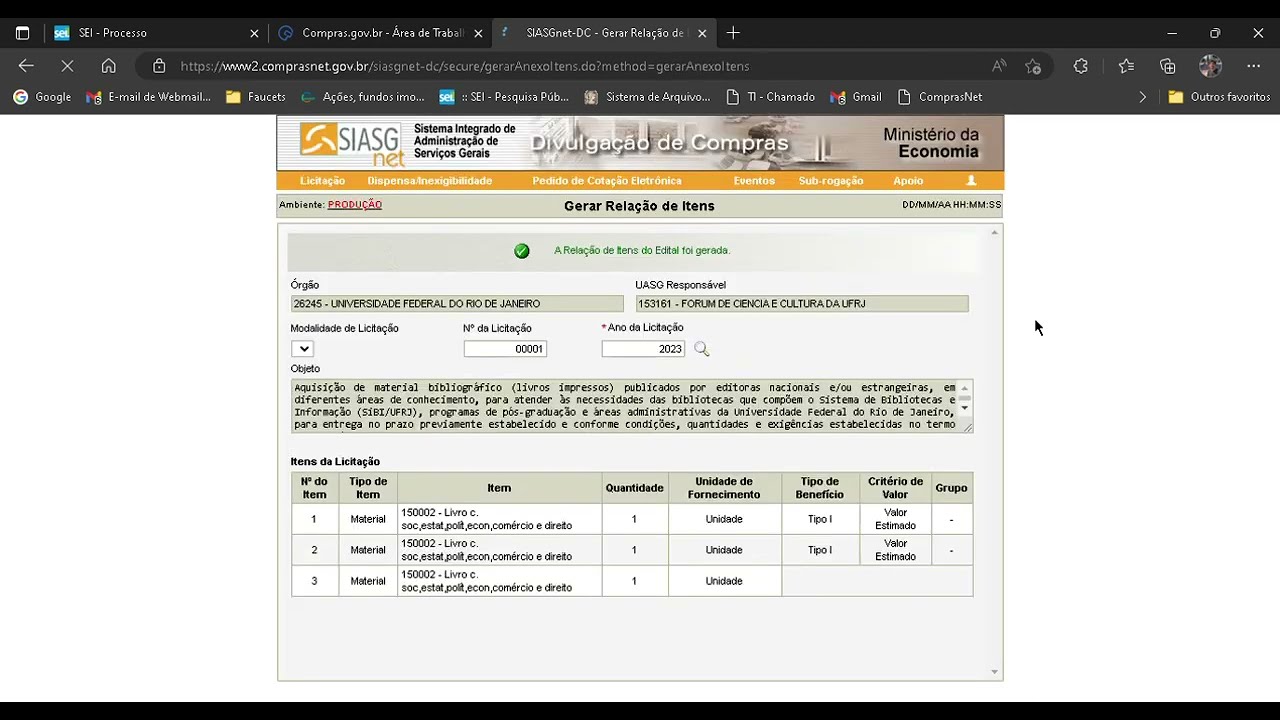Show more bookmarks chevron
Screen dimensions: 1280x720
pos(1143,97)
